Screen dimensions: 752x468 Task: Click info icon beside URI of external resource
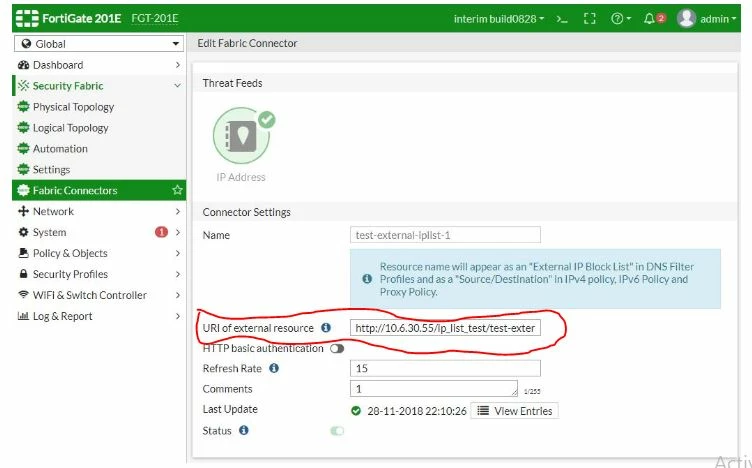[326, 328]
